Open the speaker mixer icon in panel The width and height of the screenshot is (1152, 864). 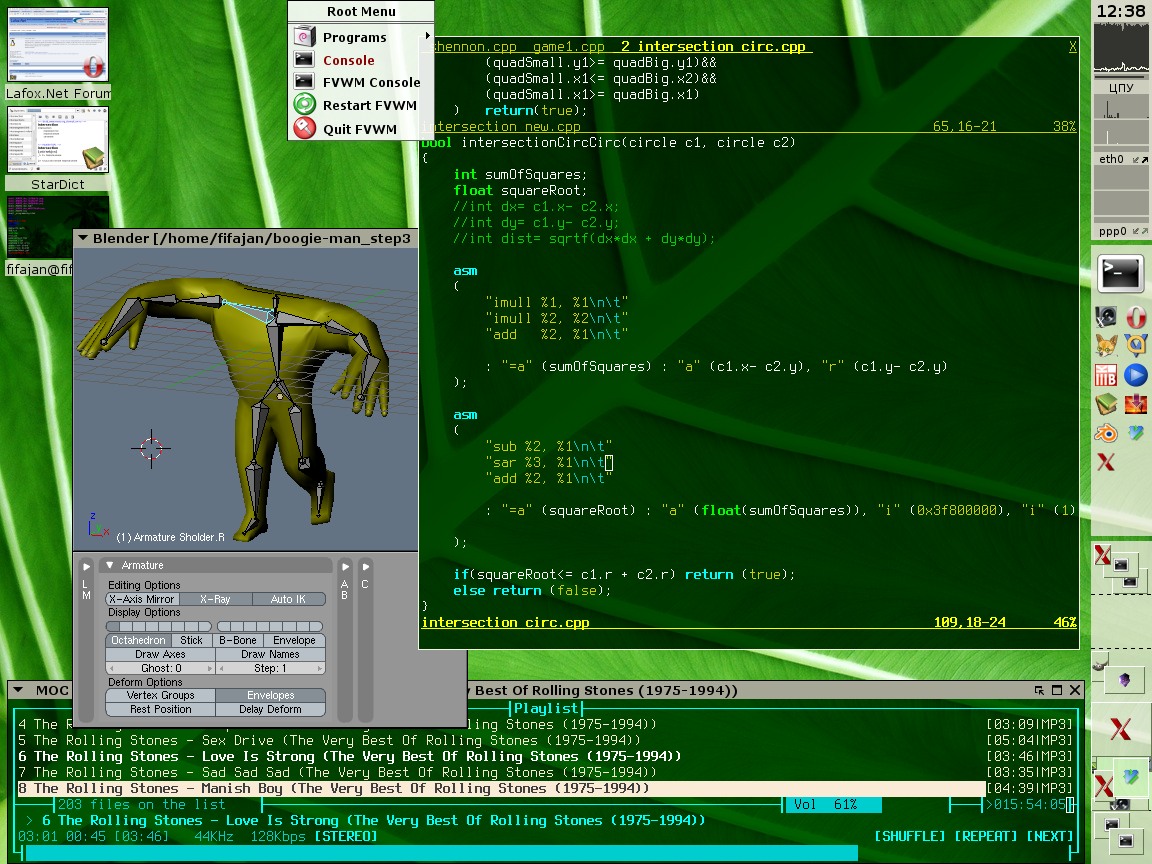click(1106, 317)
